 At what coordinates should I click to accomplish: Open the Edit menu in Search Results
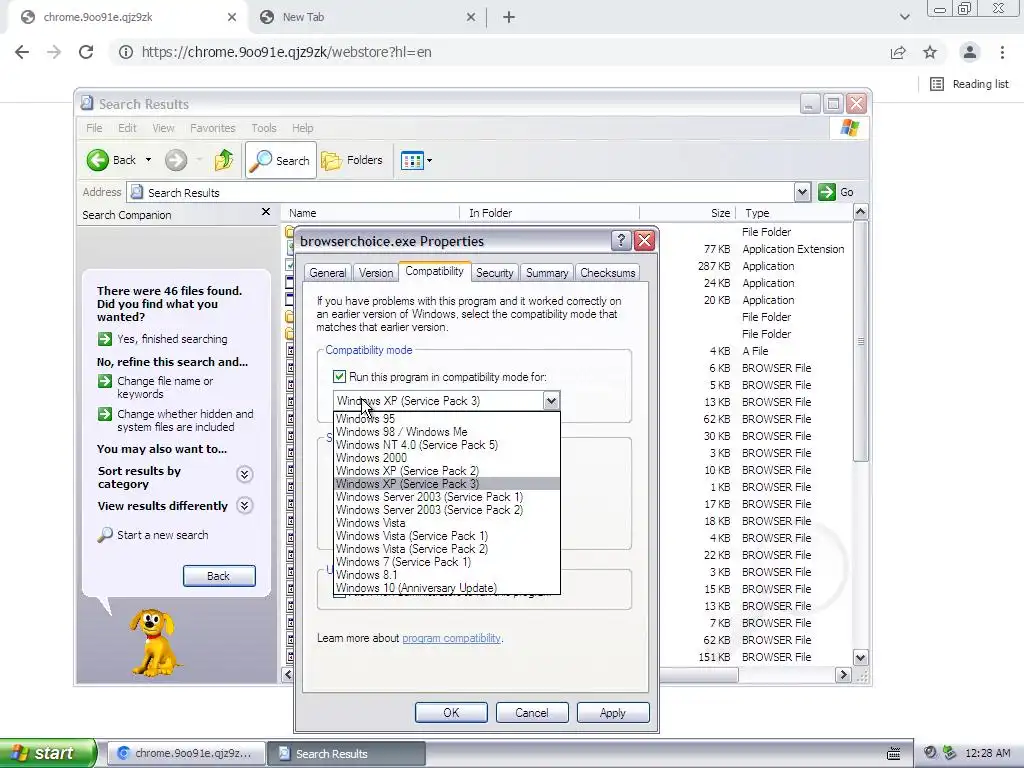click(x=127, y=128)
